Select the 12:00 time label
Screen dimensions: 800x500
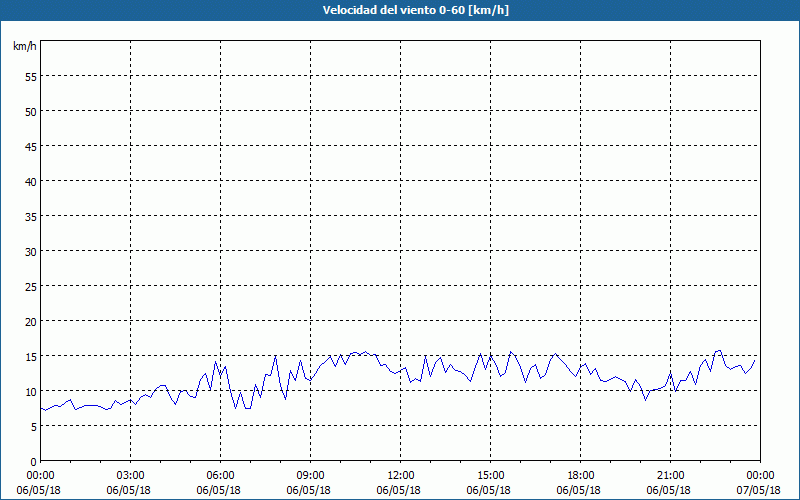point(401,476)
